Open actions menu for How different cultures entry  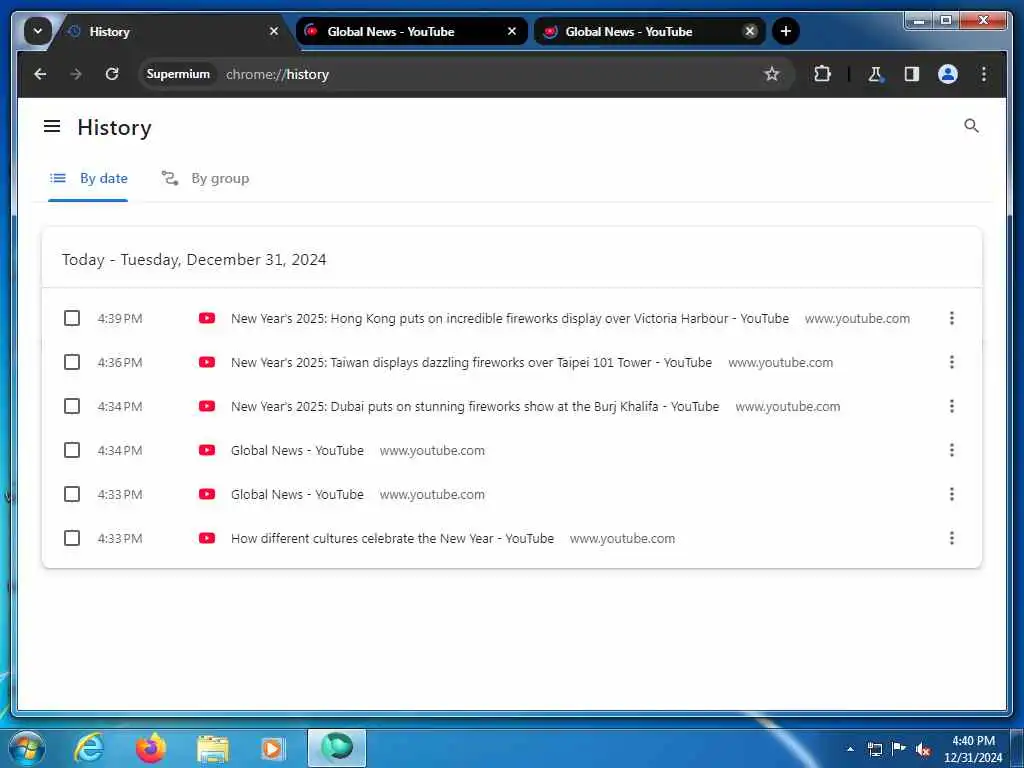(x=952, y=538)
